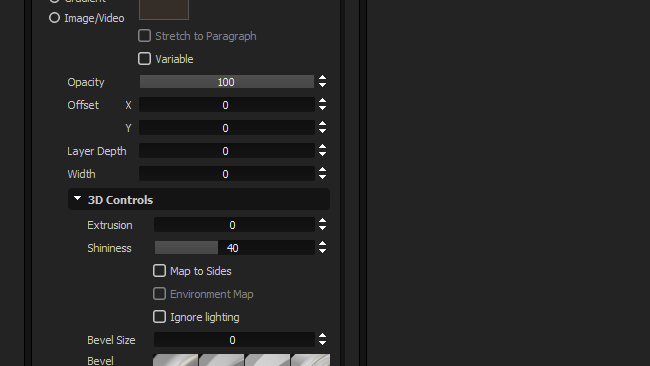Select the fourth Bevel style thumbnail
Viewport: 650px width, 366px height.
tap(310, 360)
